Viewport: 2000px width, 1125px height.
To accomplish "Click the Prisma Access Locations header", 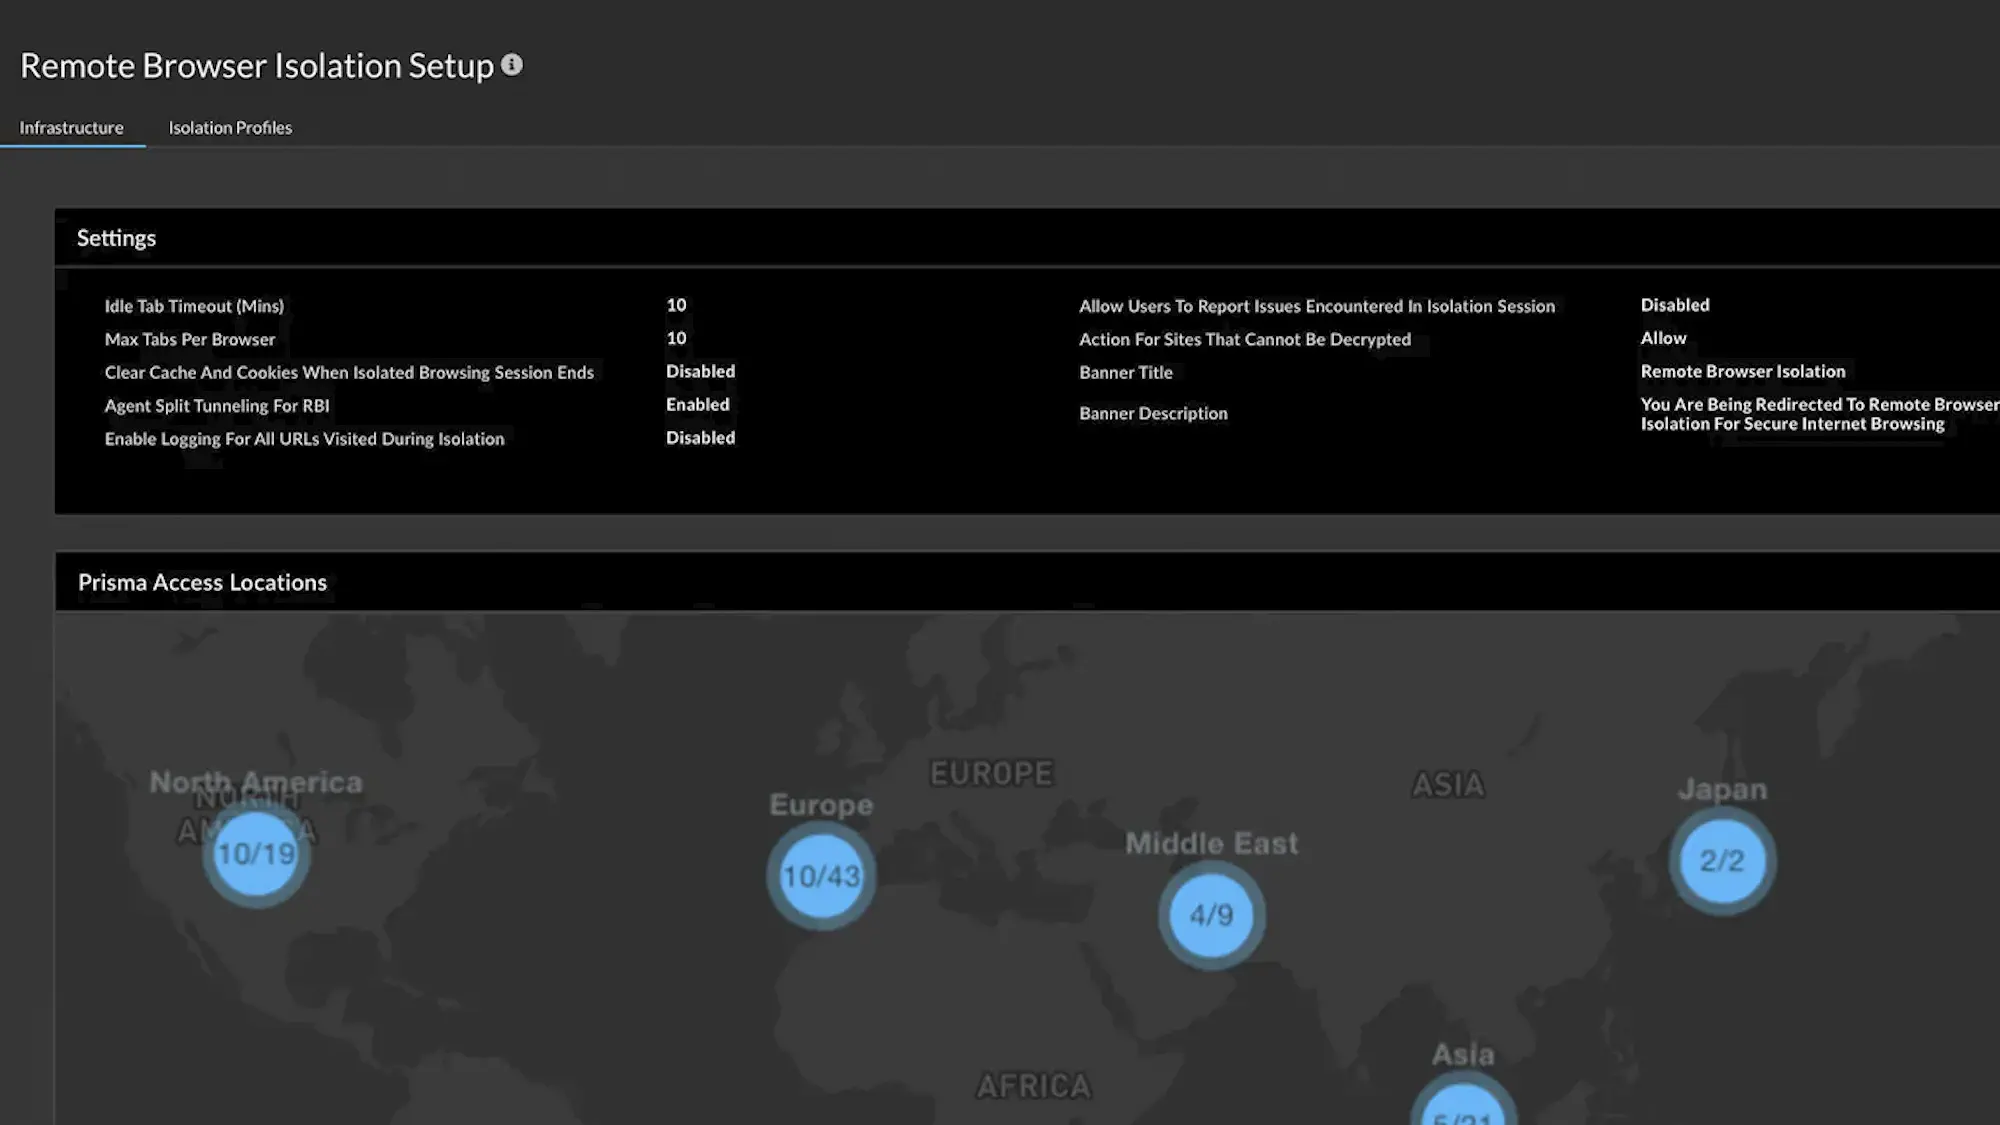I will point(202,583).
